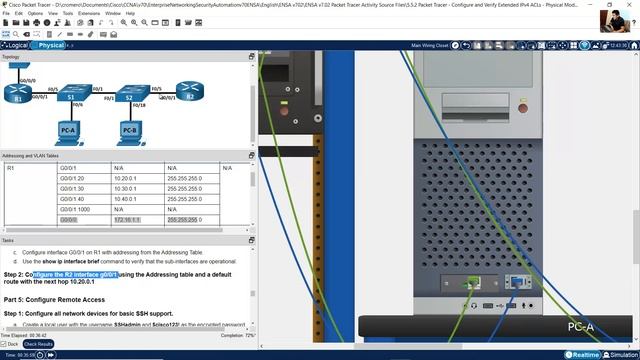
Task: Click the Zoom Out magnifier icon
Action: point(144,23)
